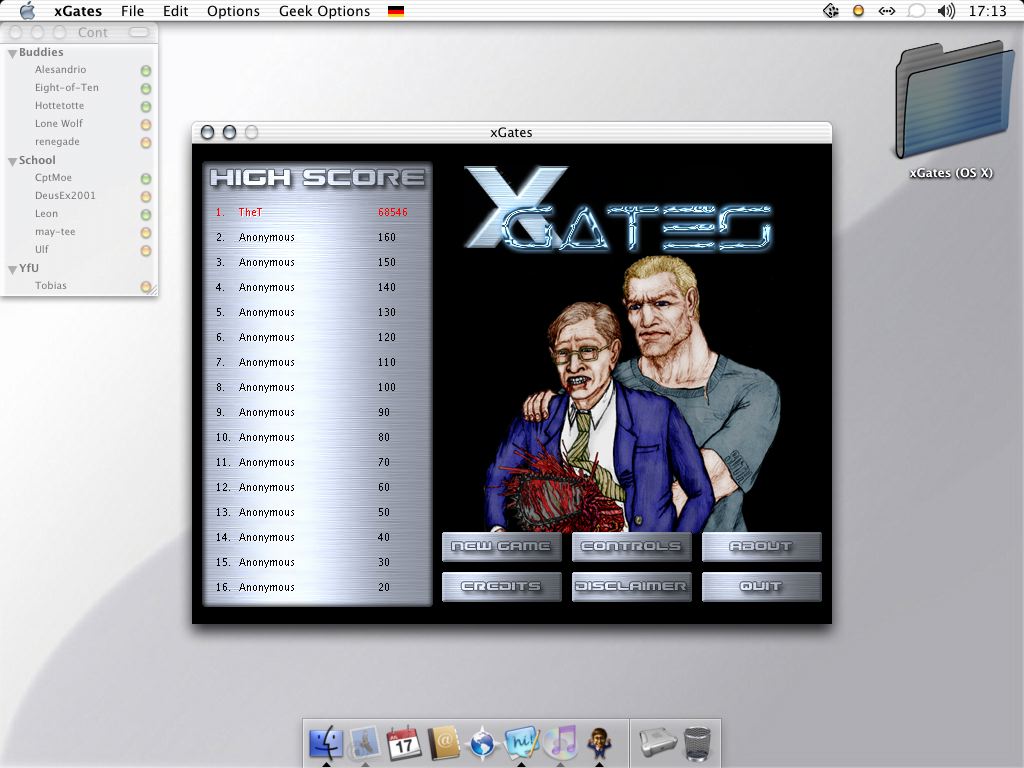Viewport: 1024px width, 768px height.
Task: Collapse the School group triangle
Action: [12, 161]
